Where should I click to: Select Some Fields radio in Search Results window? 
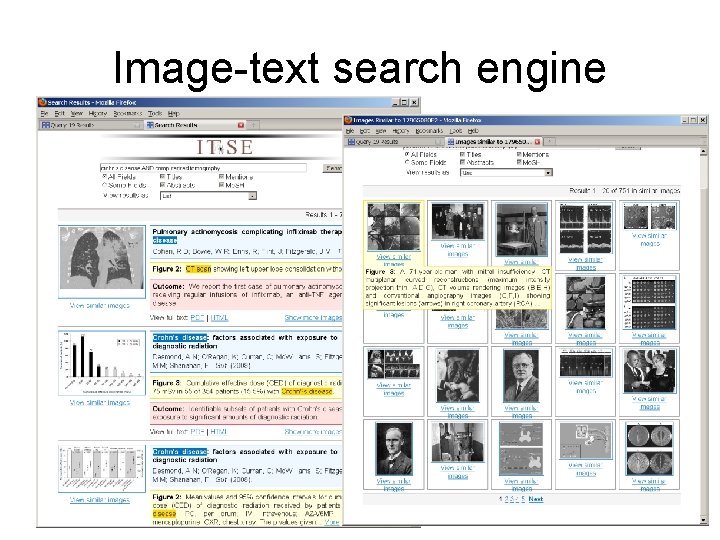point(104,185)
